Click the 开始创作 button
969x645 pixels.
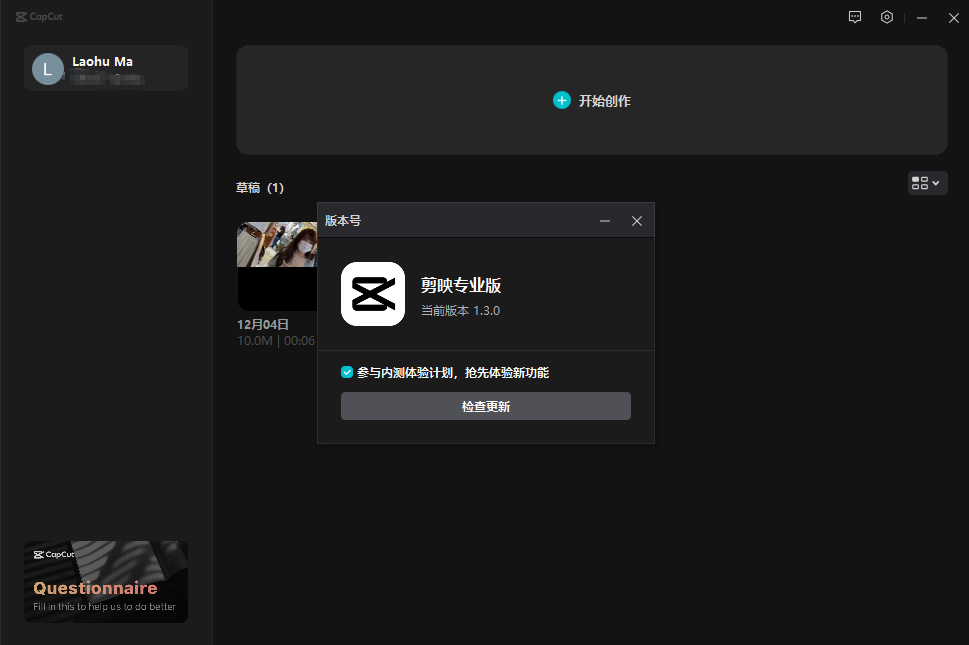click(x=592, y=100)
